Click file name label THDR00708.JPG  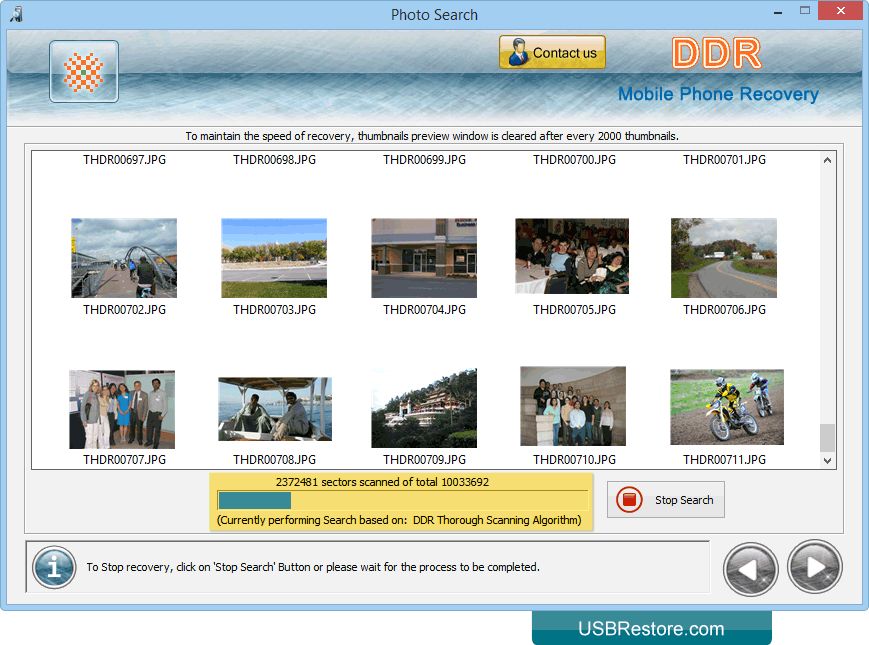pyautogui.click(x=274, y=459)
